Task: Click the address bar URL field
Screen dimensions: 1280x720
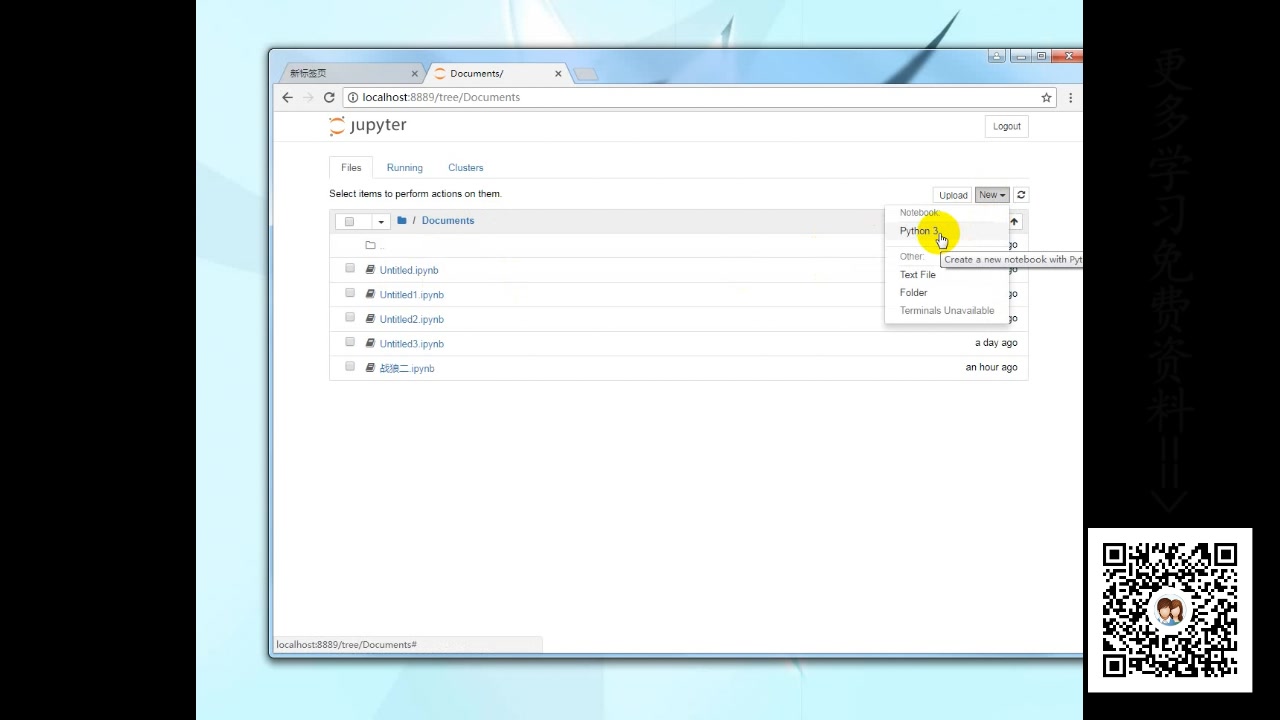Action: click(700, 97)
